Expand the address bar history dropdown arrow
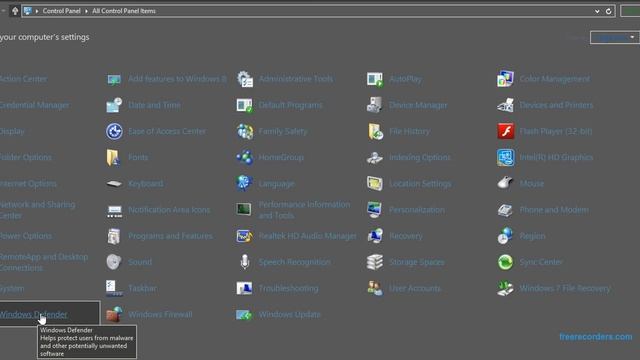 point(597,11)
